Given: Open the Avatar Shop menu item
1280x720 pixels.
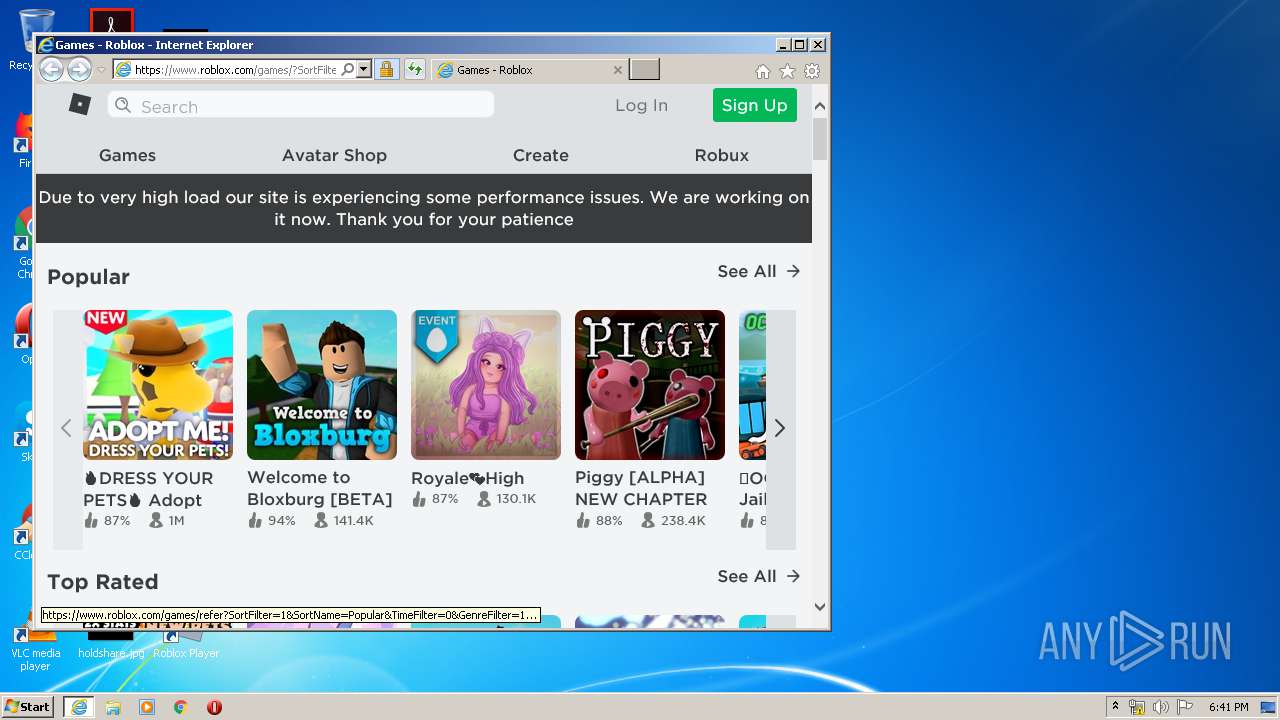Looking at the screenshot, I should 334,155.
